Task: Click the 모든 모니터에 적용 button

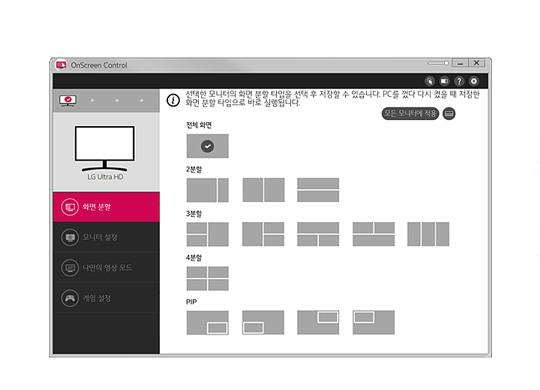Action: pyautogui.click(x=410, y=113)
